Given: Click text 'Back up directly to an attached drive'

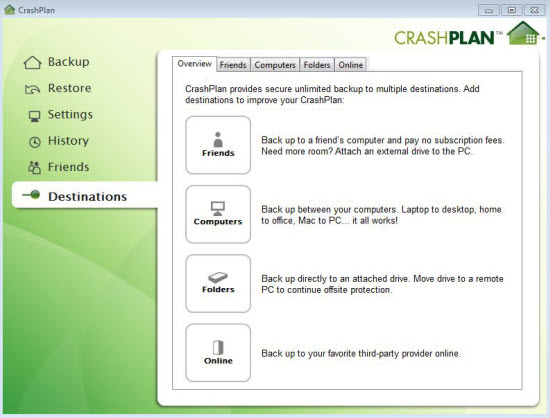Looking at the screenshot, I should click(x=335, y=279).
